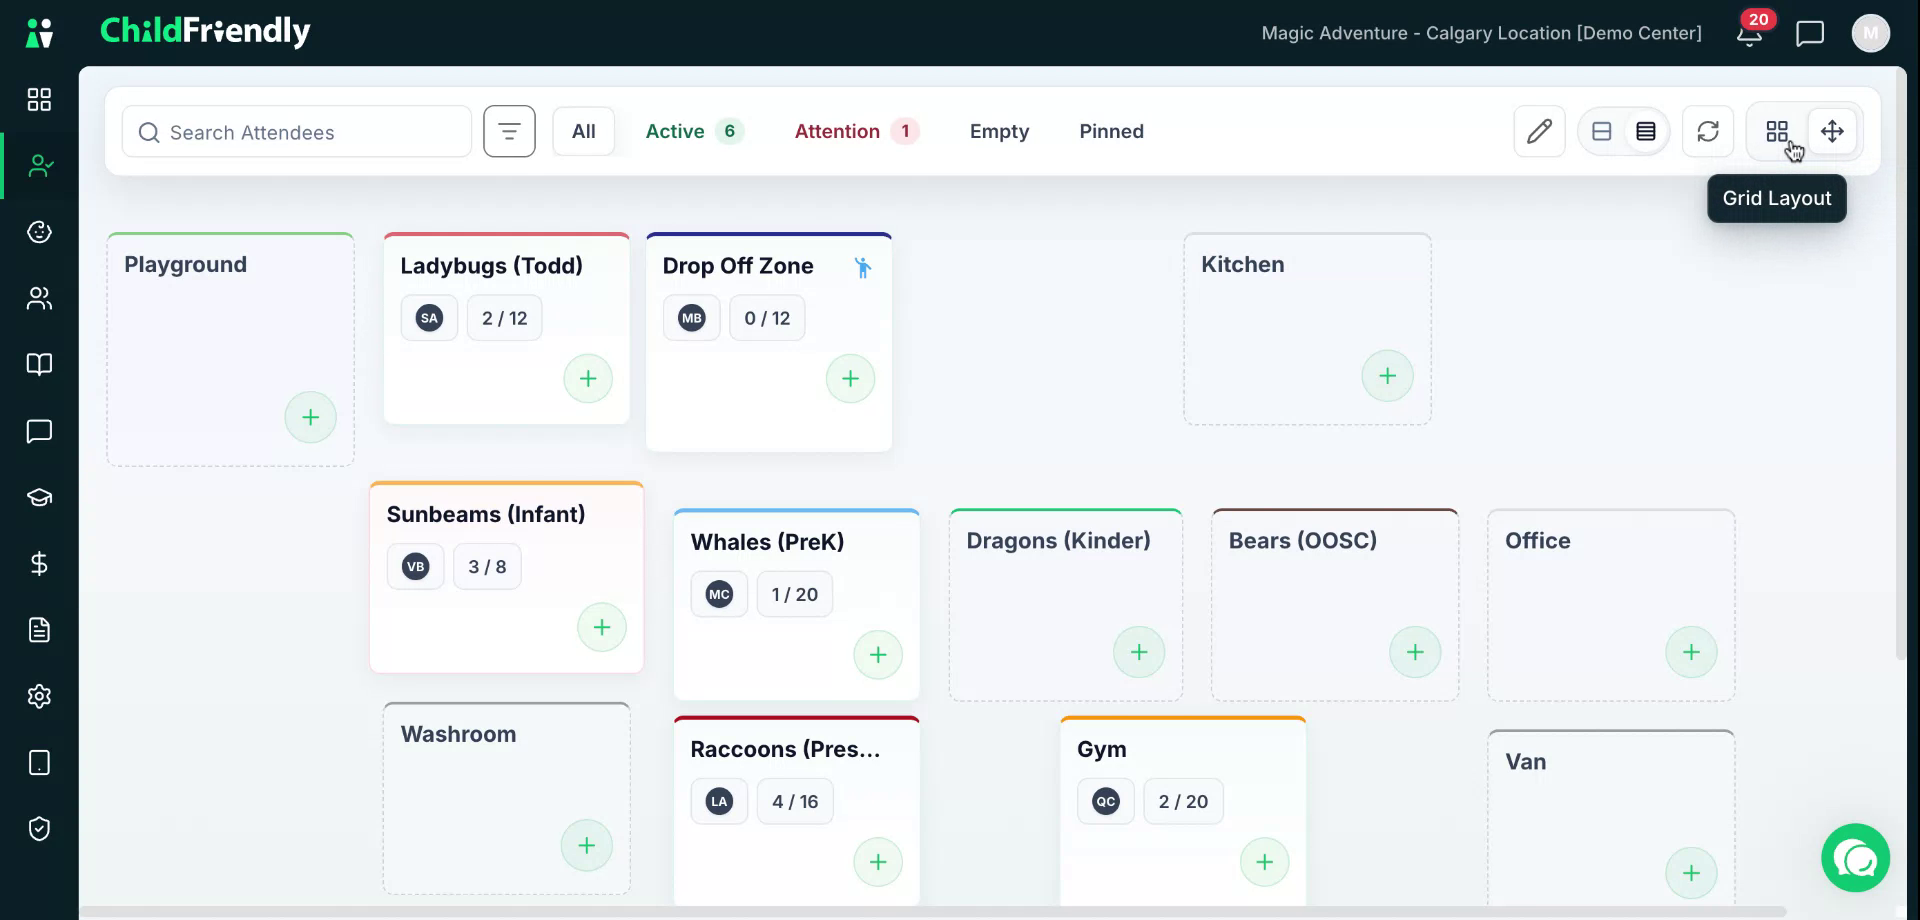
Task: Open the chat messages icon in header
Action: (x=1810, y=34)
